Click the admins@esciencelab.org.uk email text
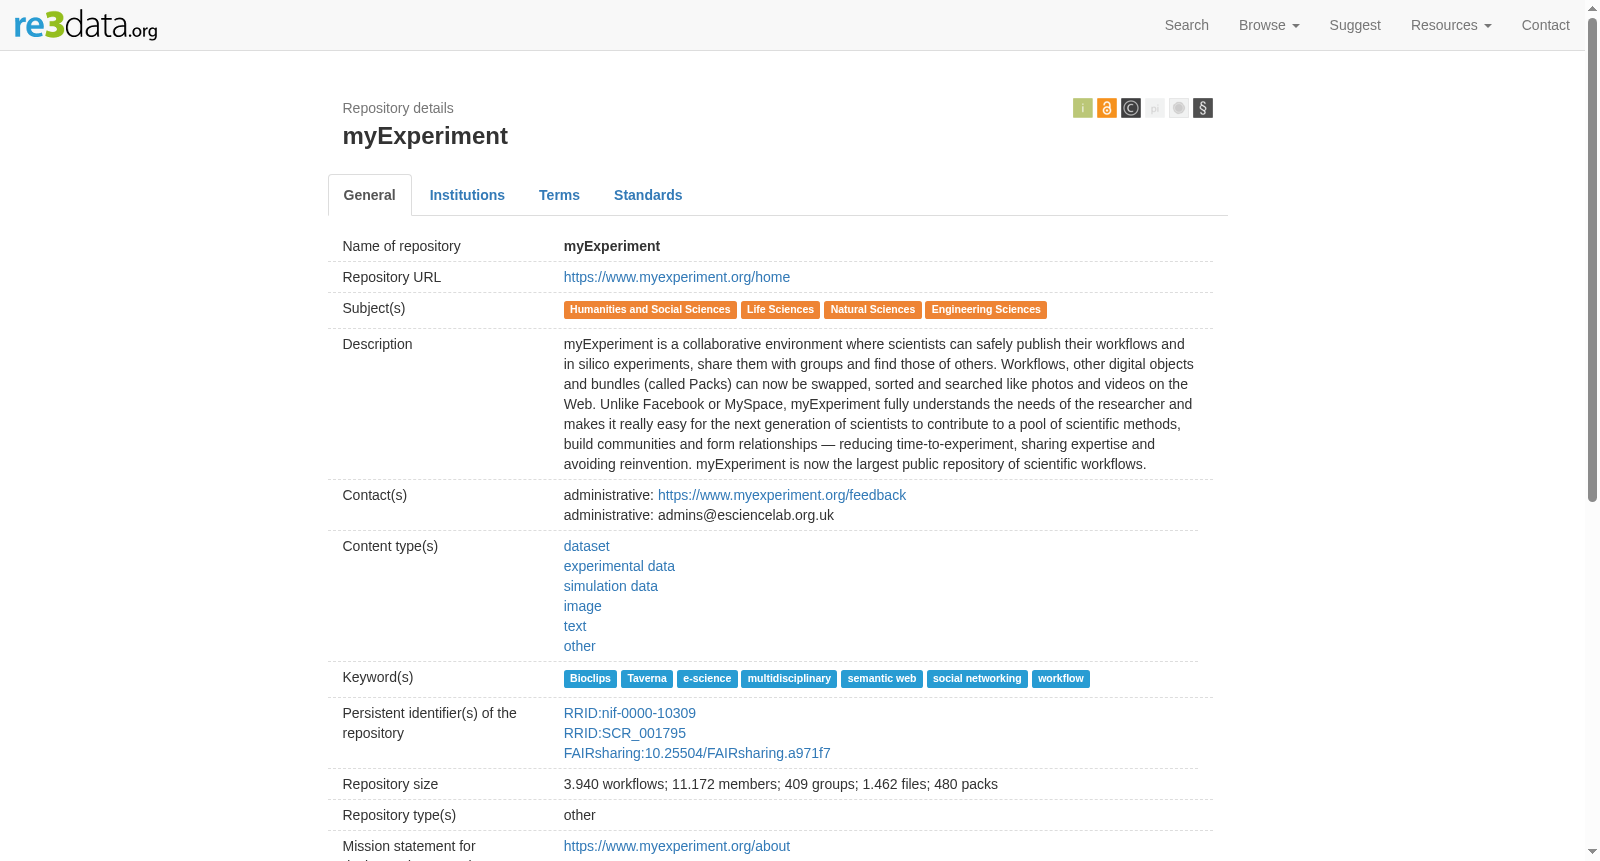This screenshot has height=861, width=1600. pos(746,515)
